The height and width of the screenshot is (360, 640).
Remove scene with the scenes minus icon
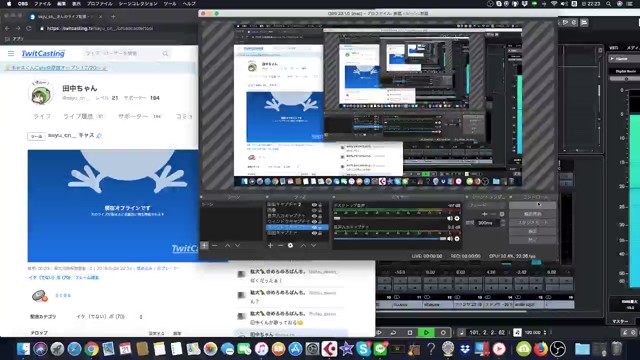point(215,245)
